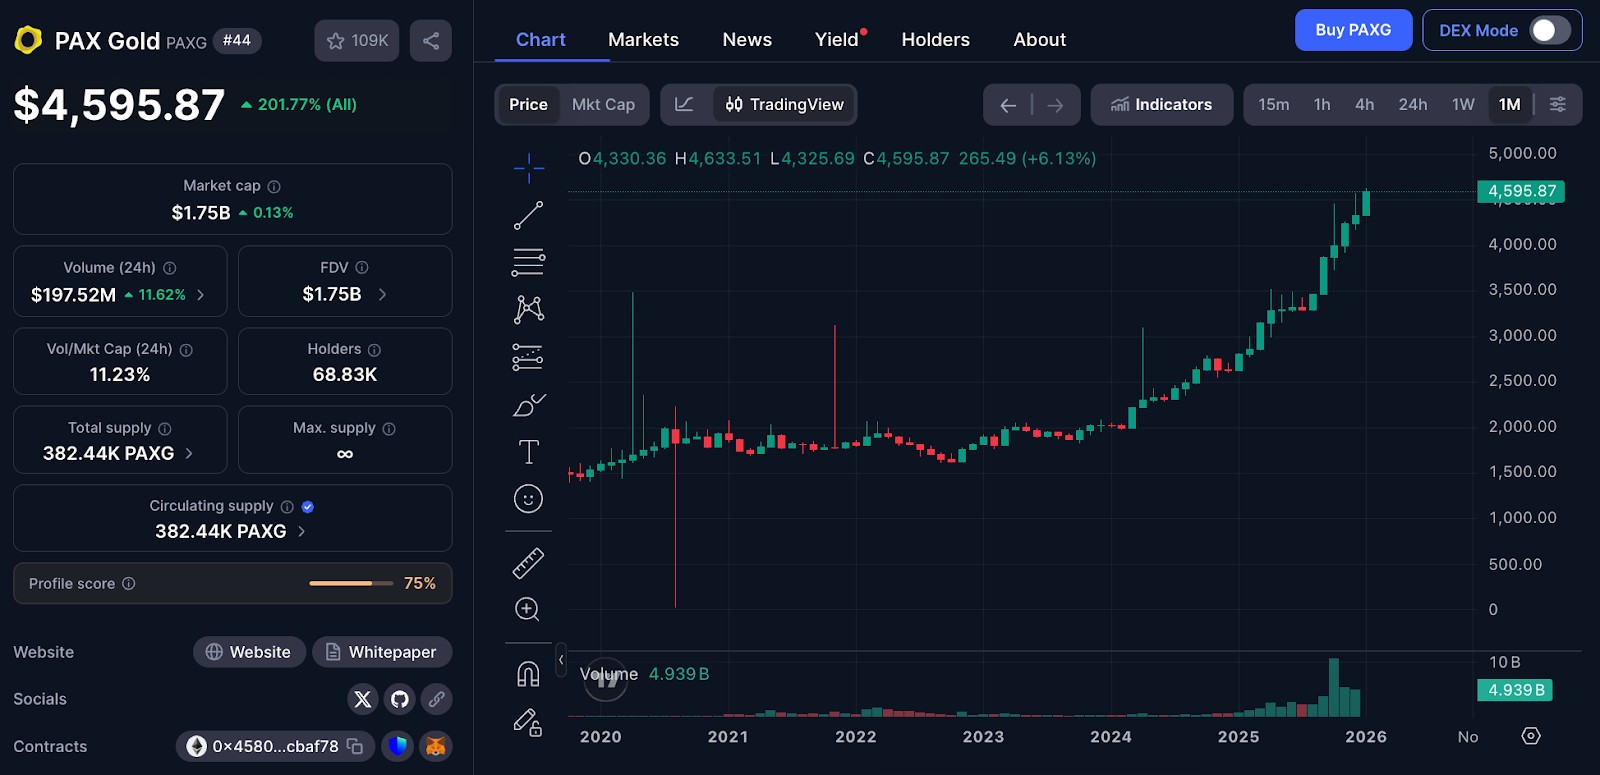Screen dimensions: 1600x775
Task: Click the 4,595.87 current price label
Action: click(x=1521, y=191)
